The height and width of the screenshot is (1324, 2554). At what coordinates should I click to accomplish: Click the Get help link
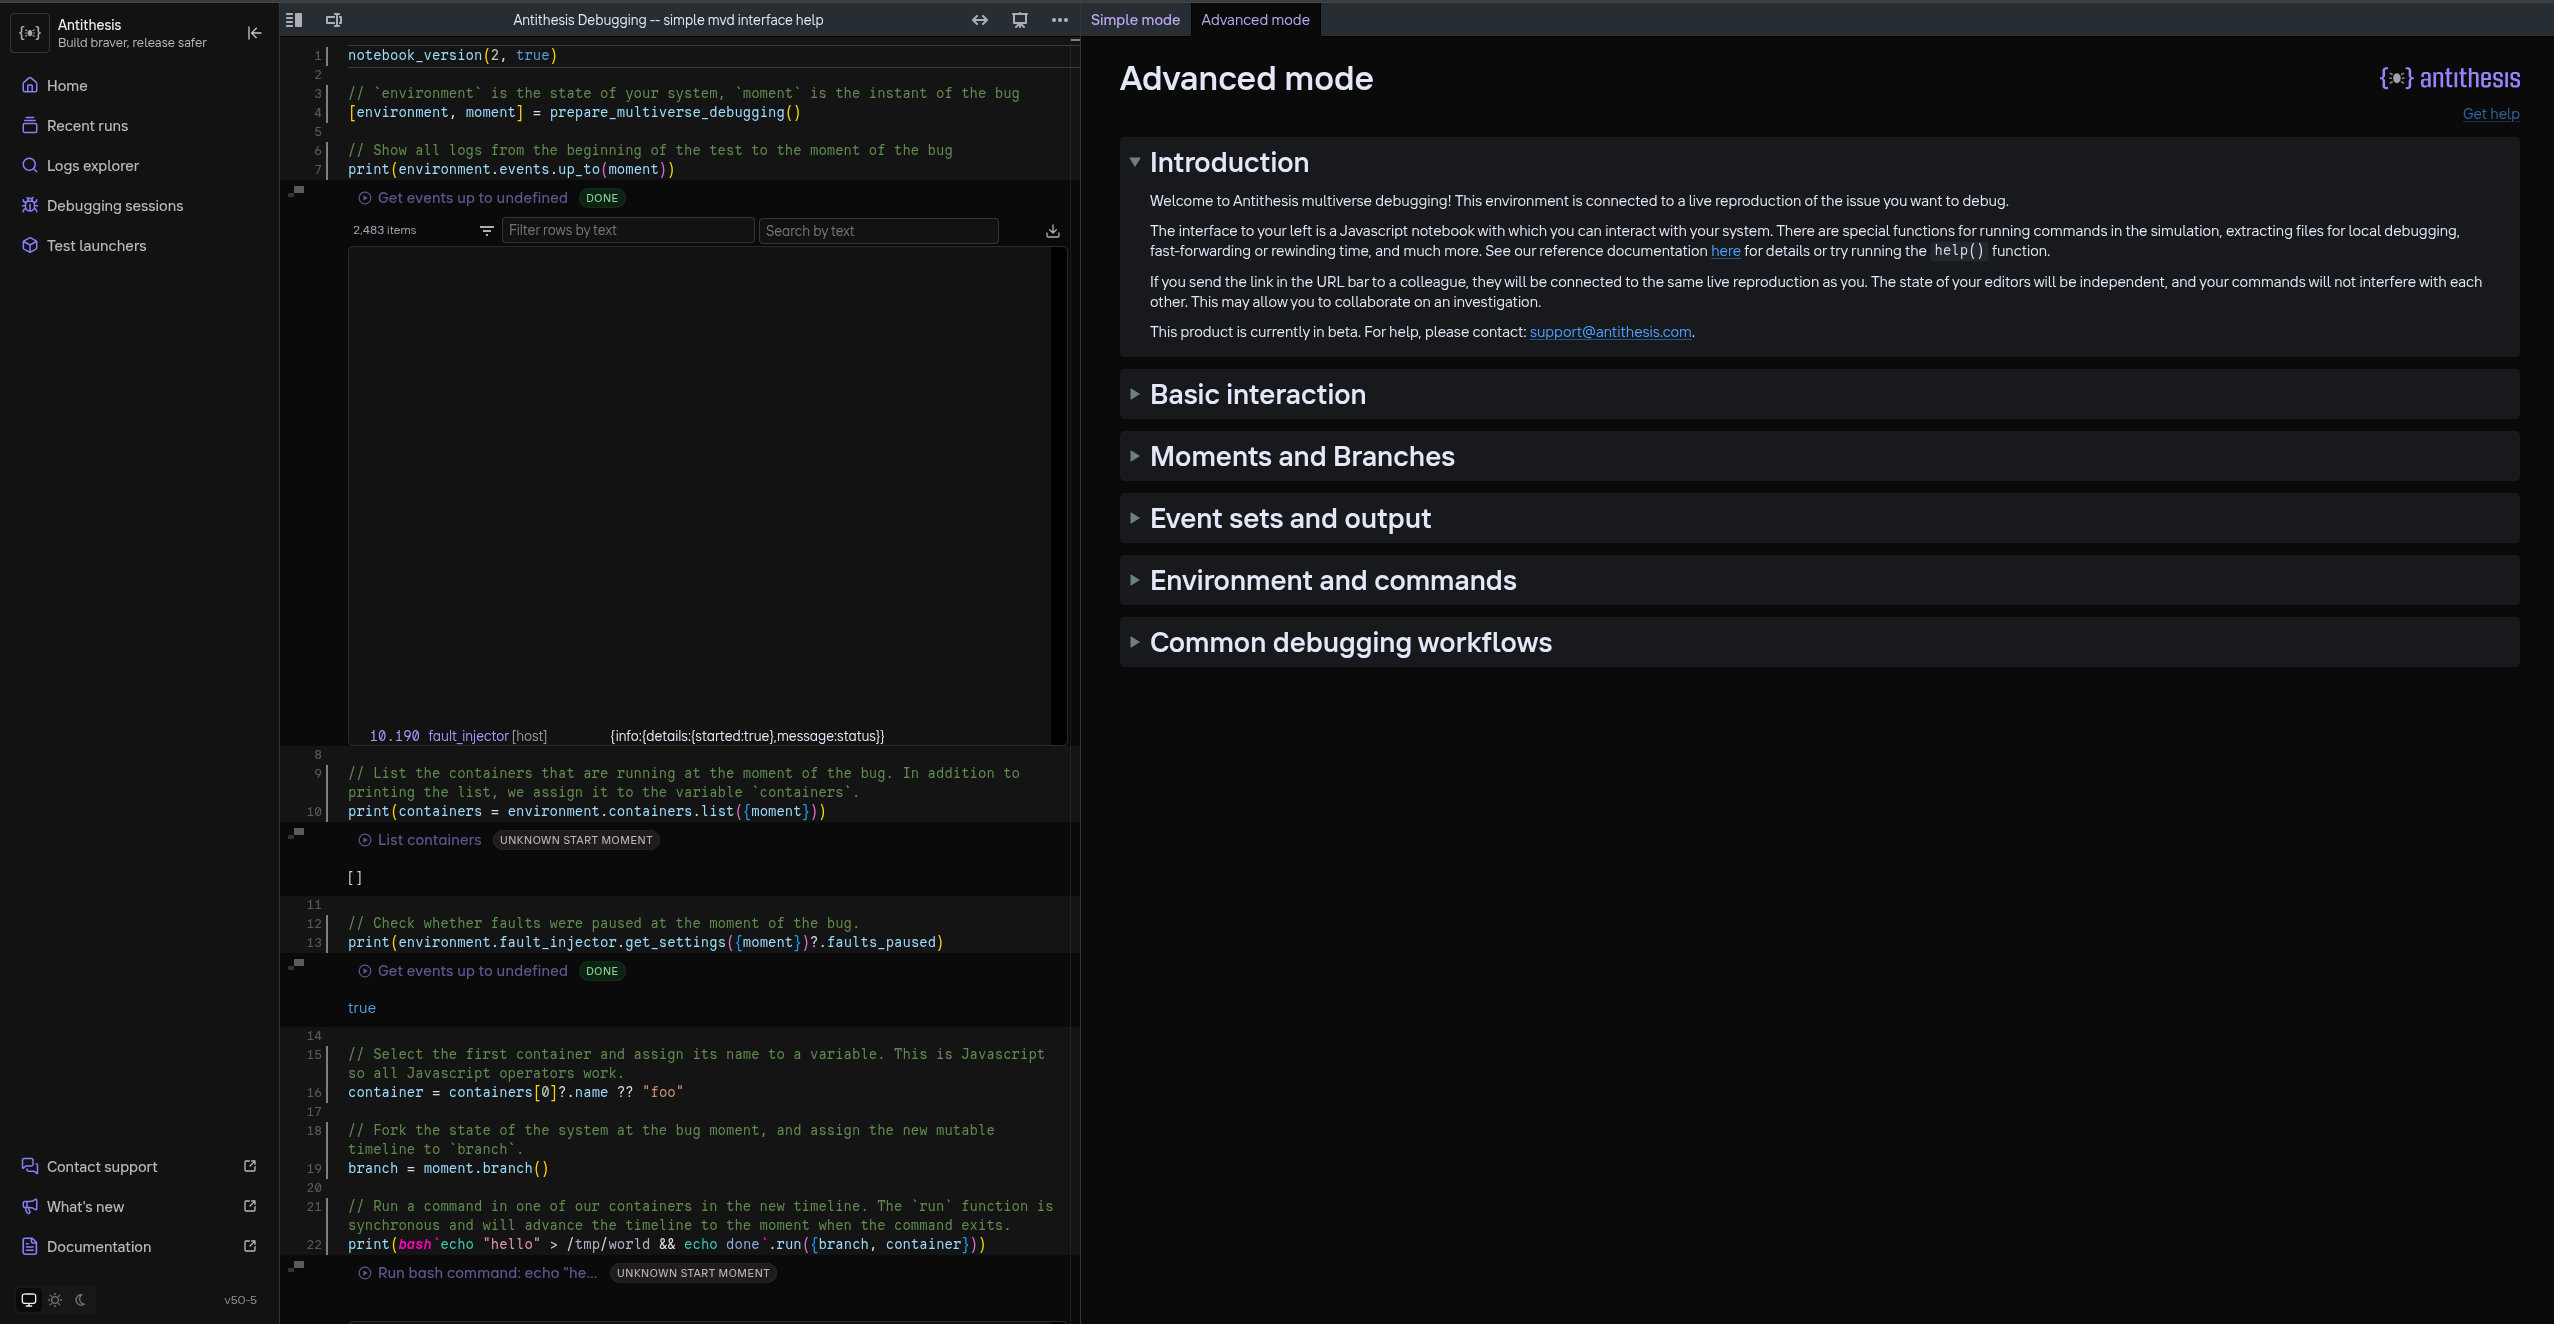pyautogui.click(x=2490, y=114)
